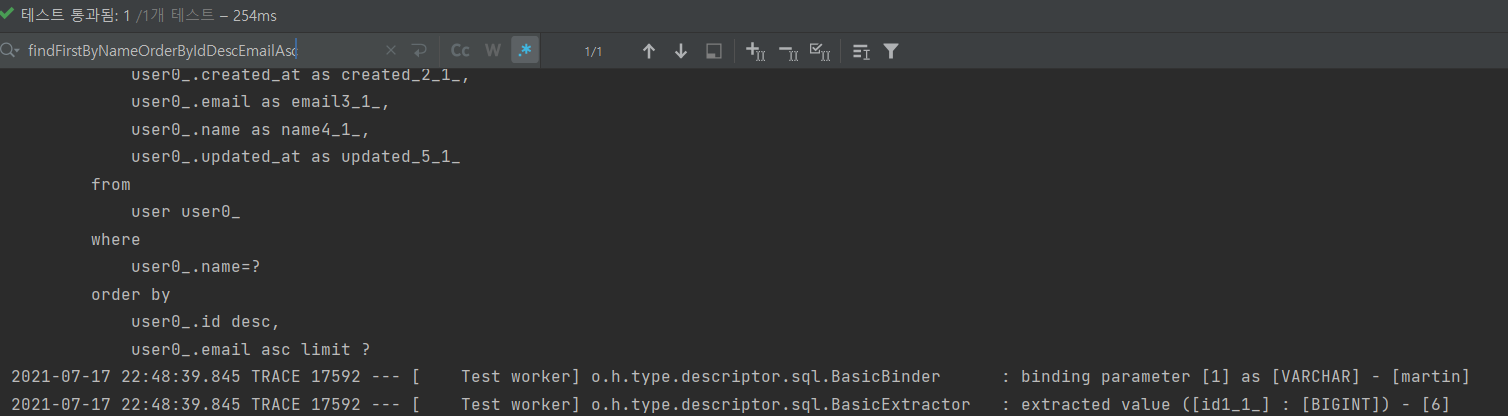Click 'user0_.email asc limit ?' line

pyautogui.click(x=250, y=350)
